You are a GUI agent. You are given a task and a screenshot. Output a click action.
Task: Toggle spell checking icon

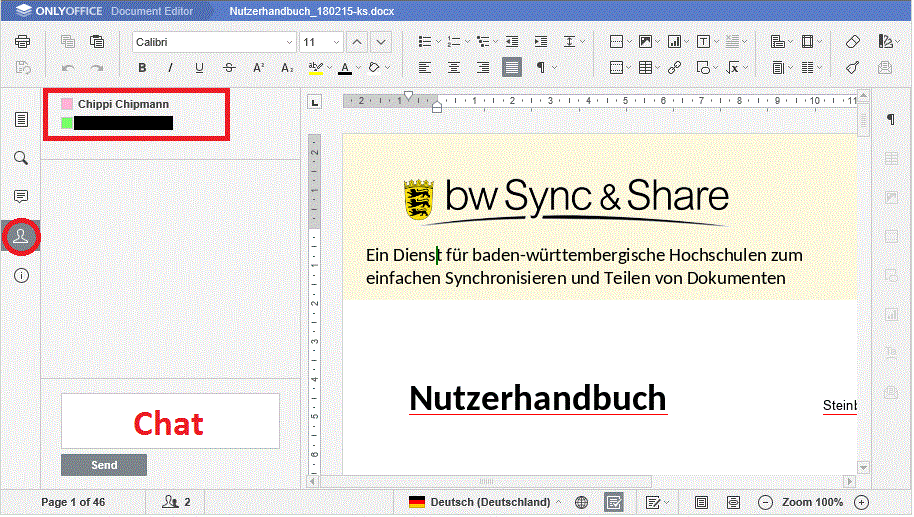[x=613, y=502]
